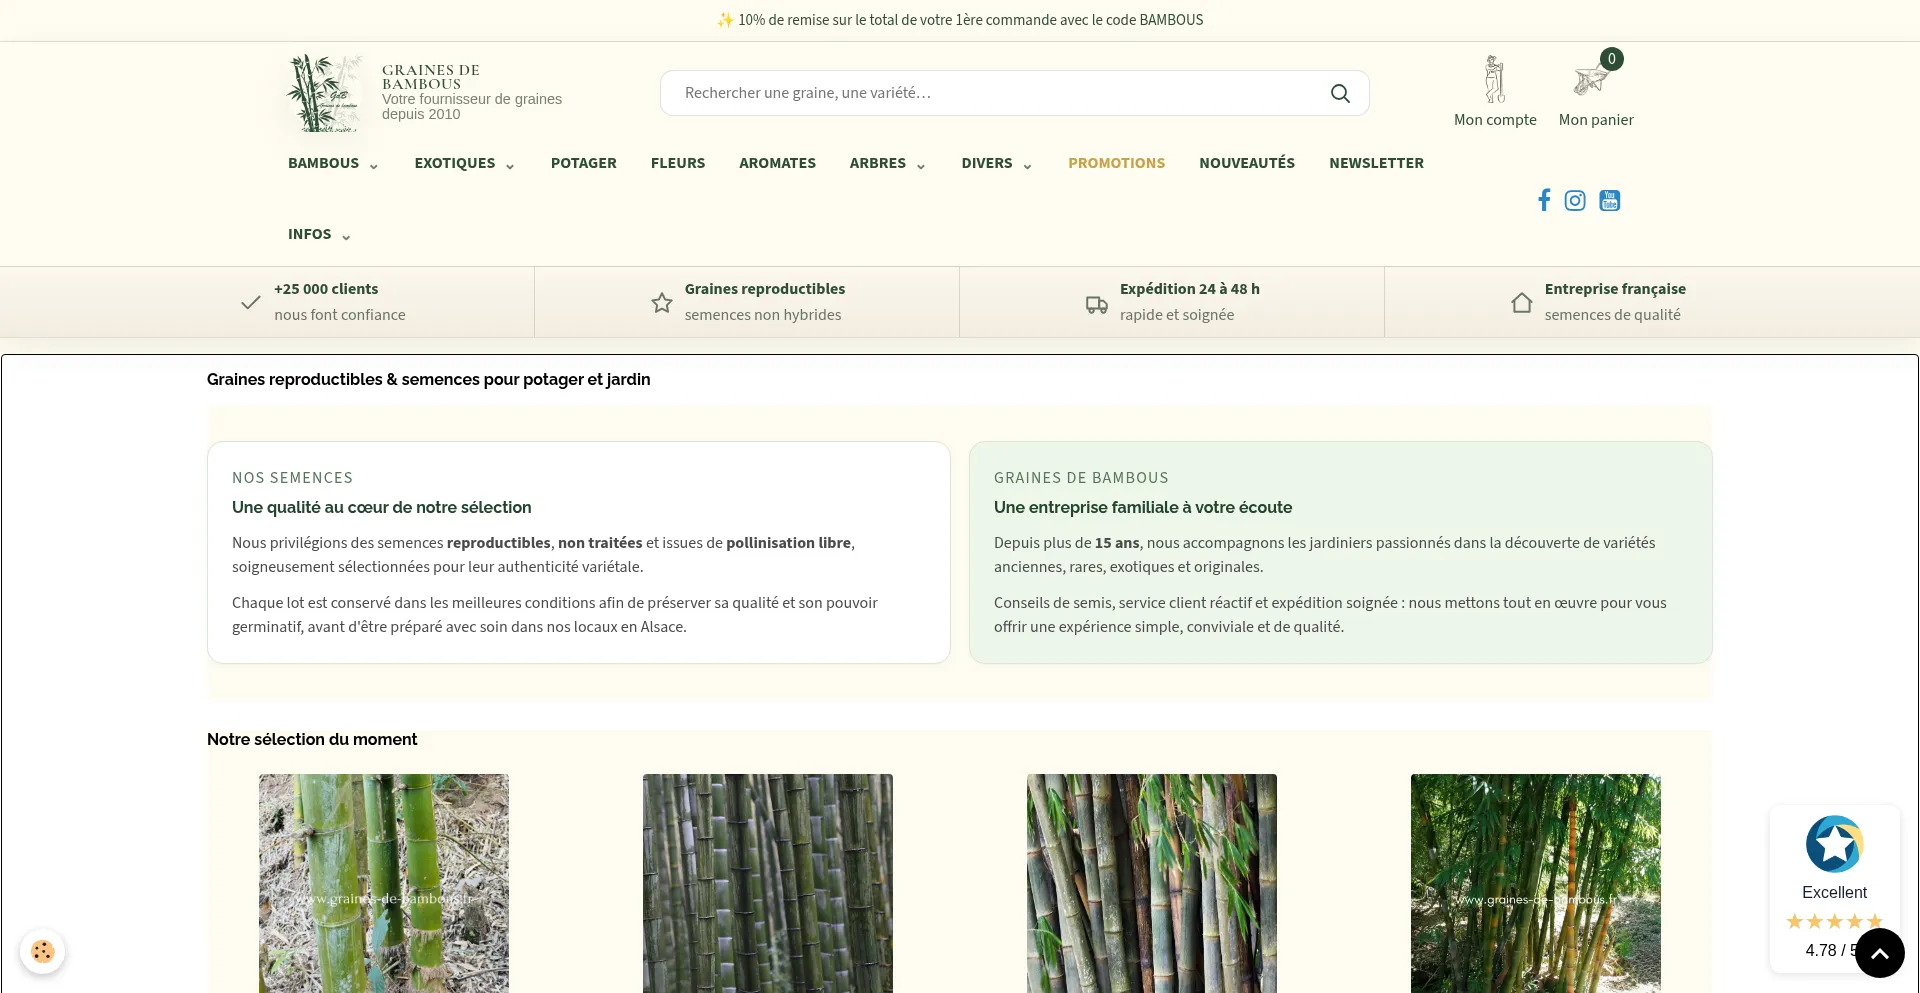The width and height of the screenshot is (1920, 993).
Task: Open the fourth bamboo product thumbnail
Action: click(1536, 883)
